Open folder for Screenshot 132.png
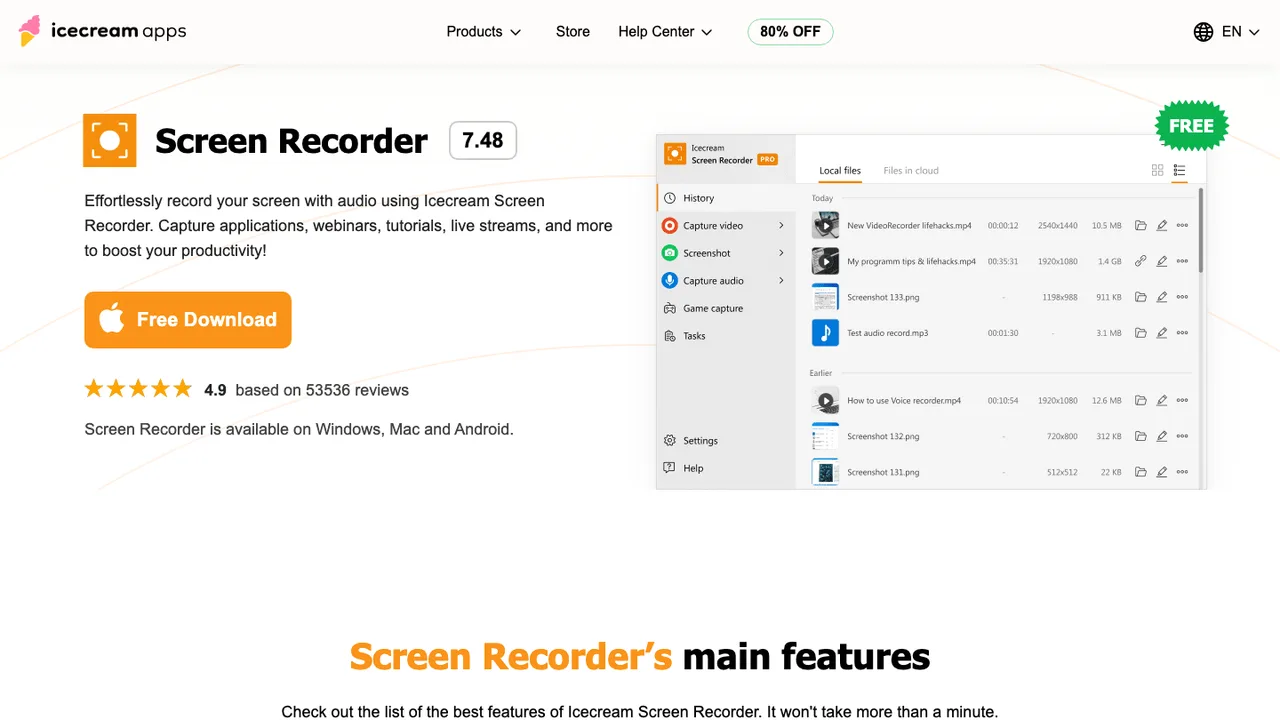The height and width of the screenshot is (720, 1280). coord(1140,437)
